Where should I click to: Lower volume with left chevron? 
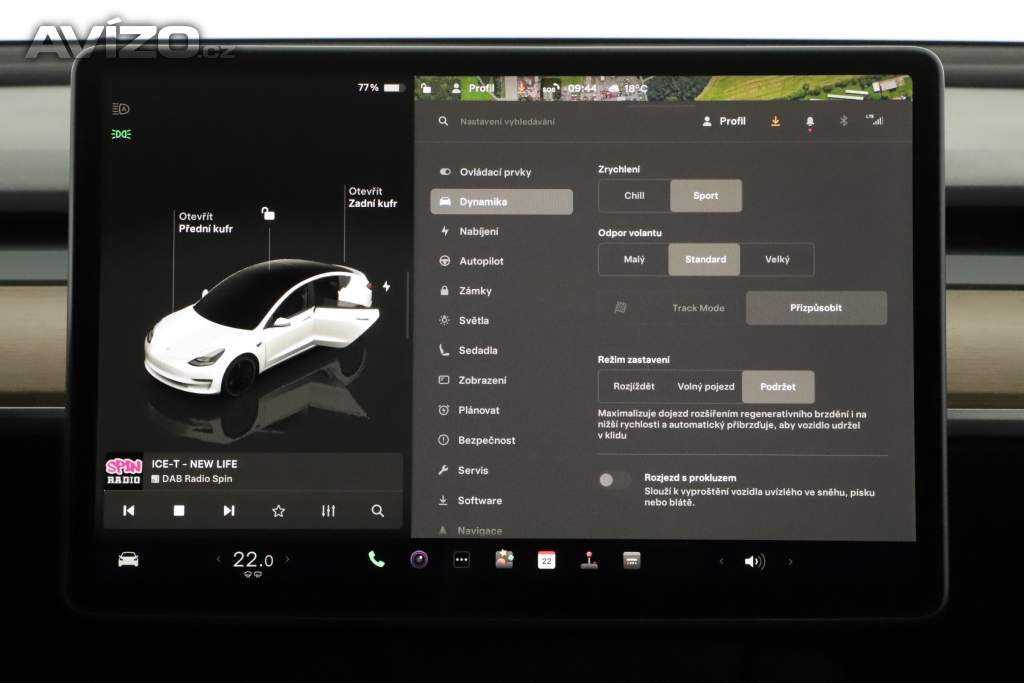(721, 562)
